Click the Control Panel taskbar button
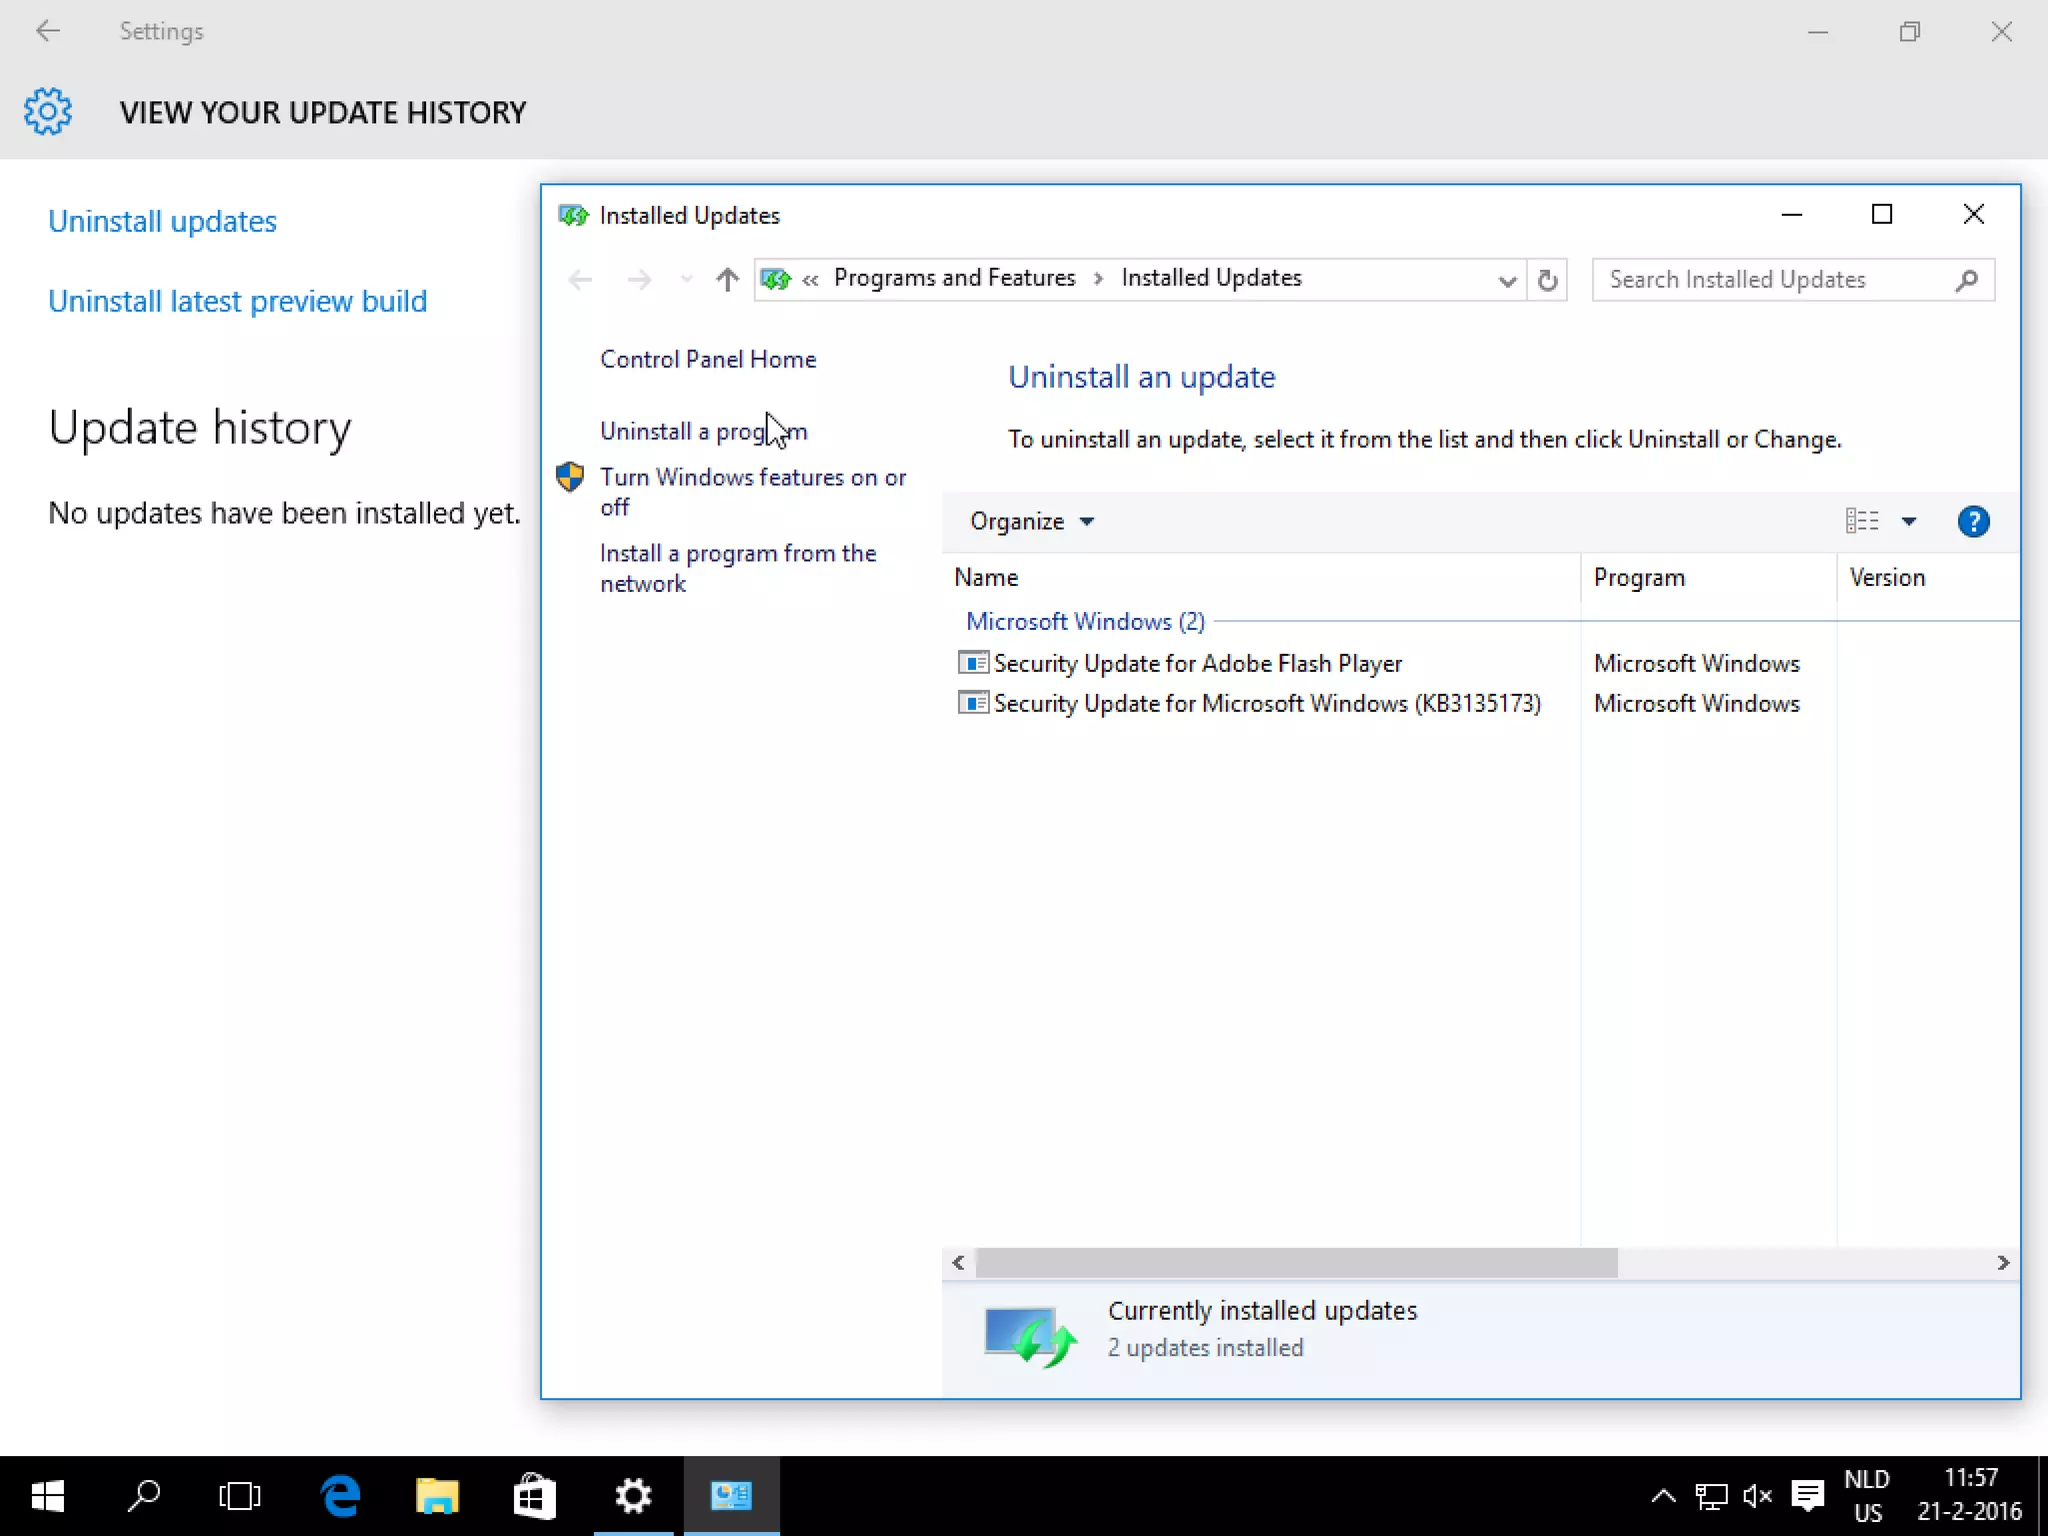This screenshot has height=1536, width=2048. pos(731,1496)
